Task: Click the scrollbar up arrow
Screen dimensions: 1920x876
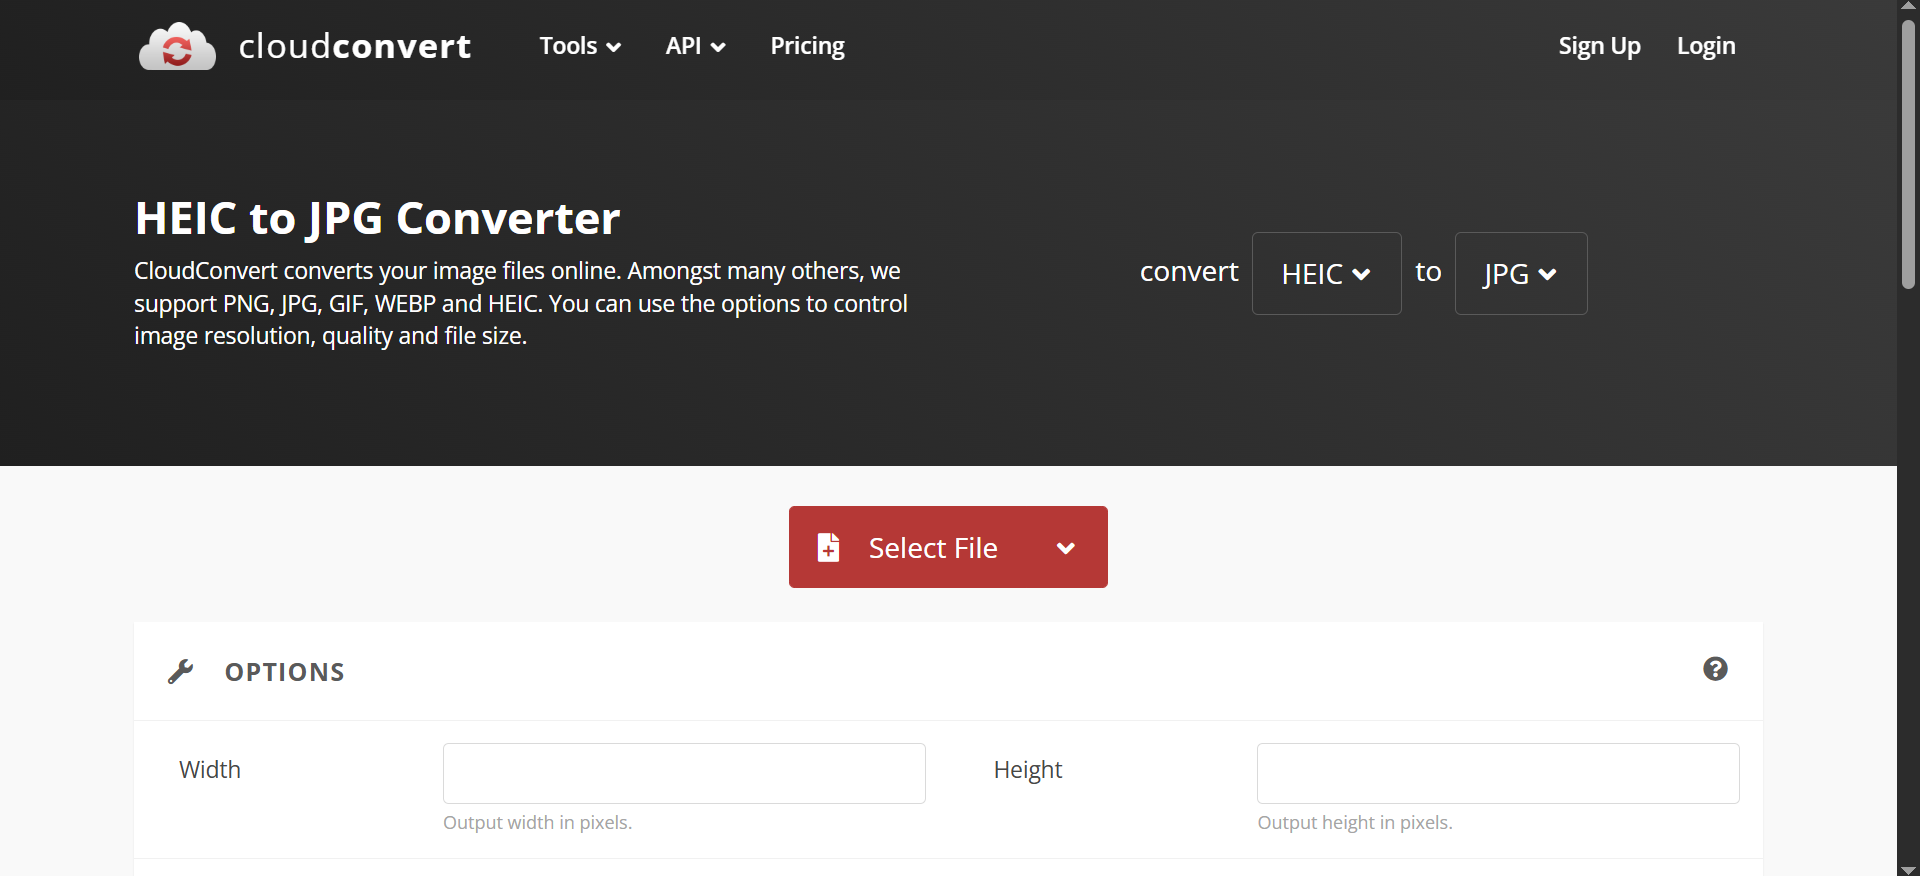Action: [1908, 7]
